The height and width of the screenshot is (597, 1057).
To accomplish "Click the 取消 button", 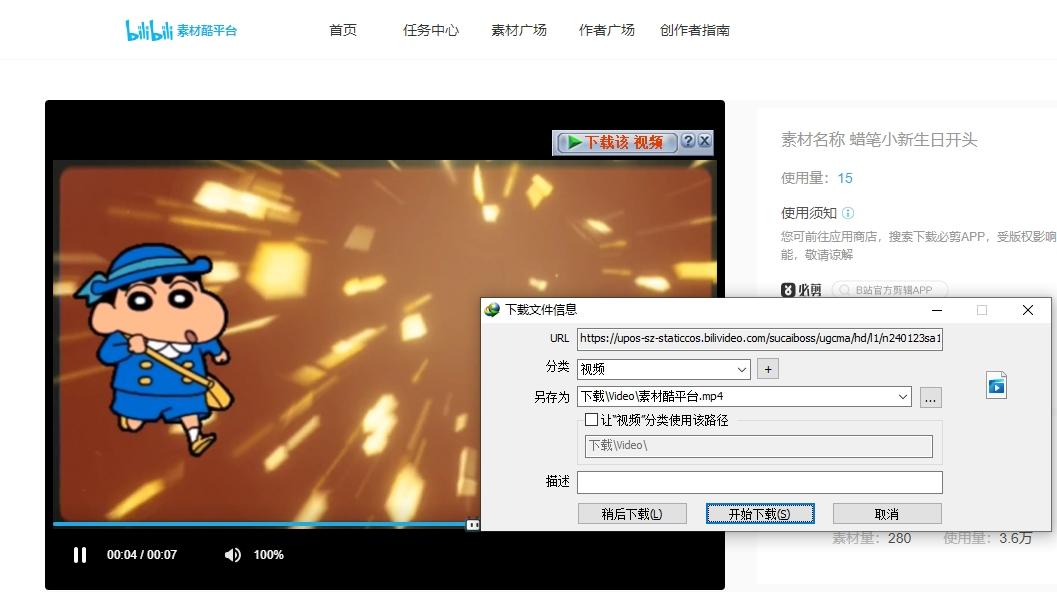I will tap(887, 514).
